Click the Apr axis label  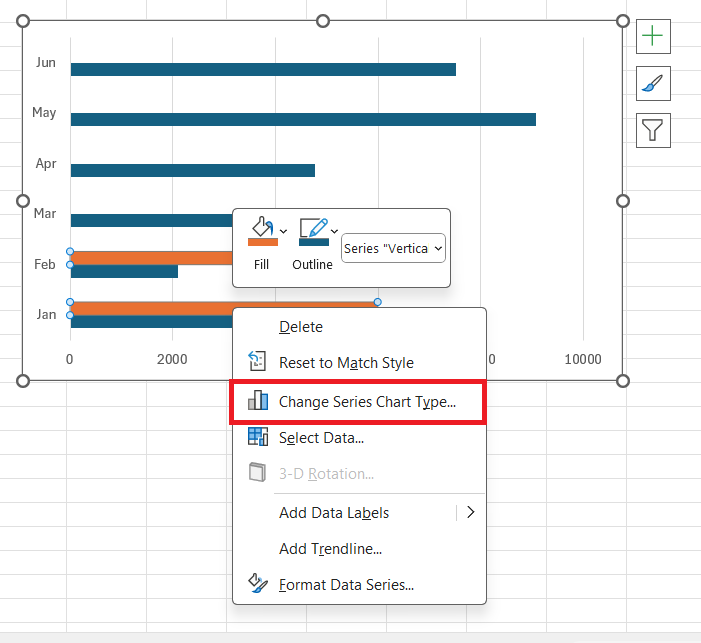coord(46,164)
